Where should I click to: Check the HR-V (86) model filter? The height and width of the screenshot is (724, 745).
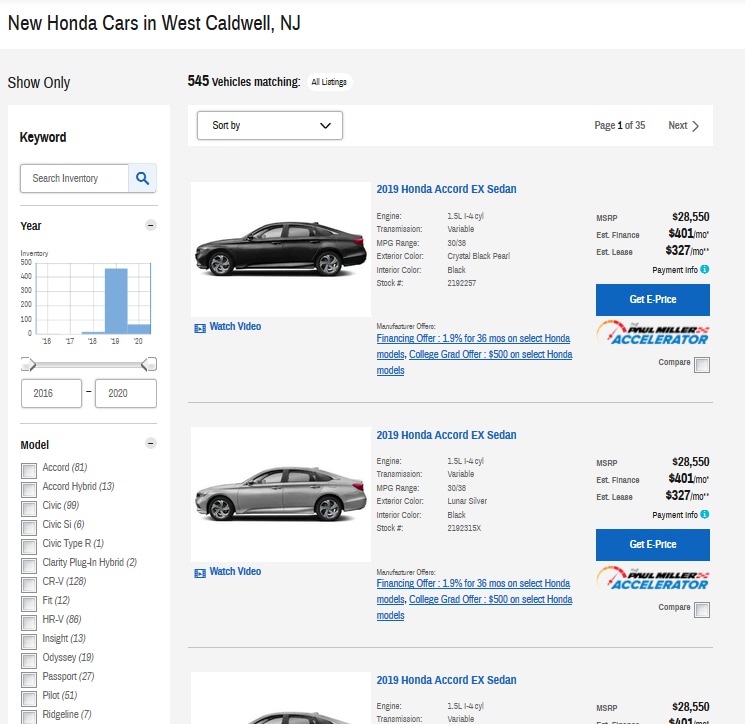(x=29, y=623)
